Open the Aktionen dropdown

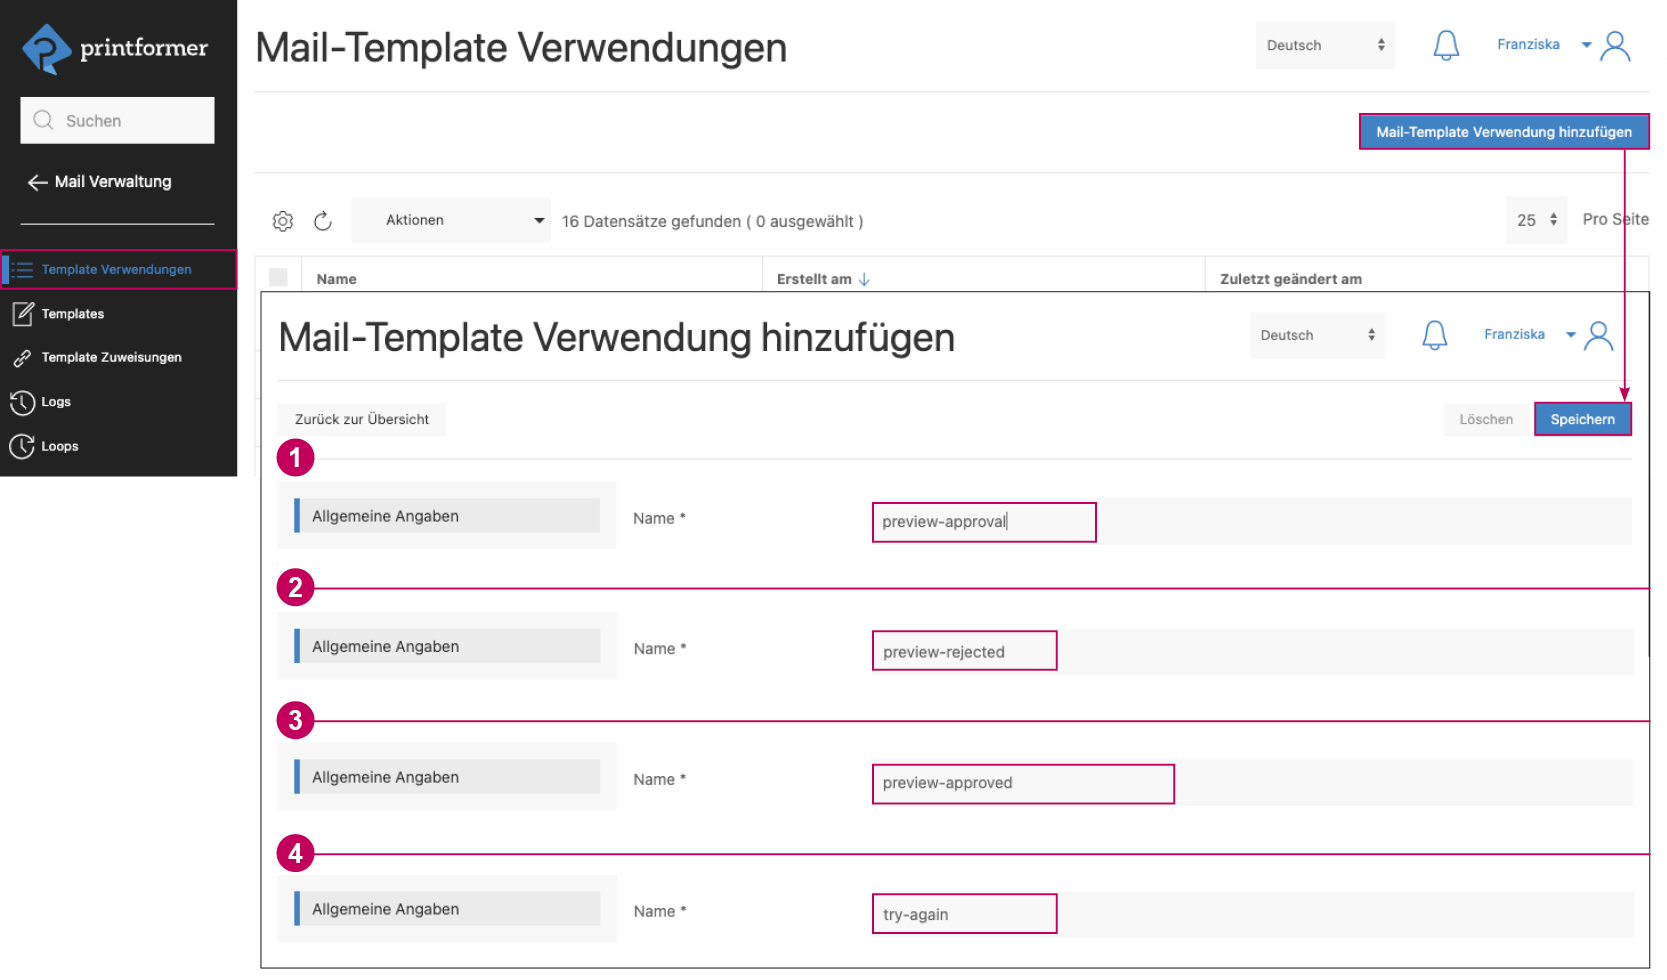[x=450, y=220]
